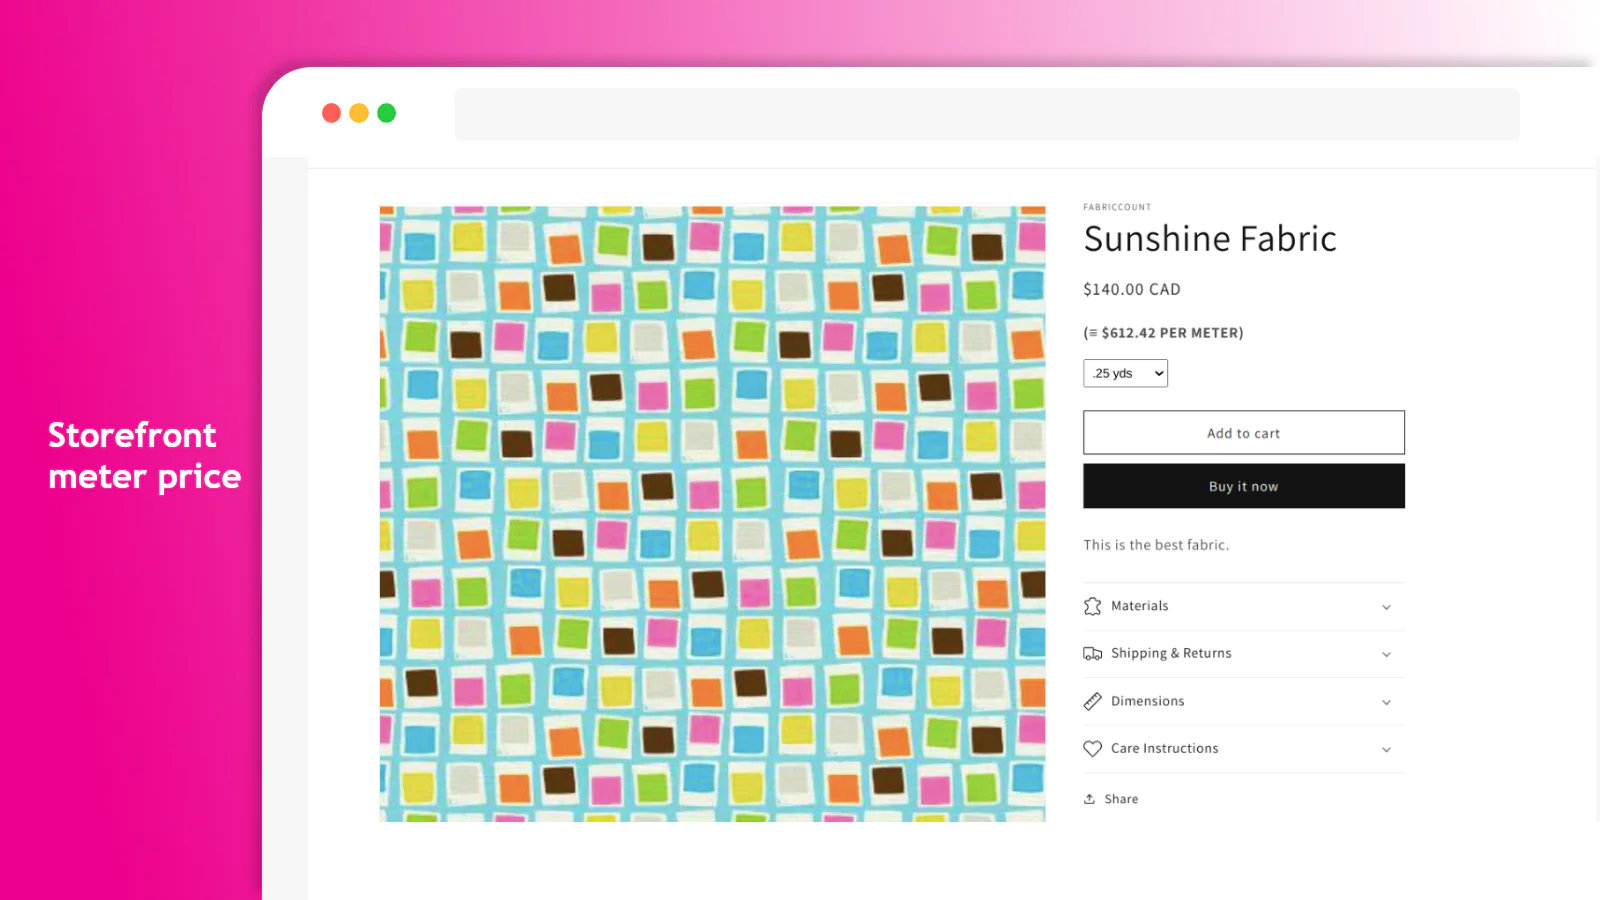Click the Buy it now button
The width and height of the screenshot is (1600, 900).
tap(1244, 486)
